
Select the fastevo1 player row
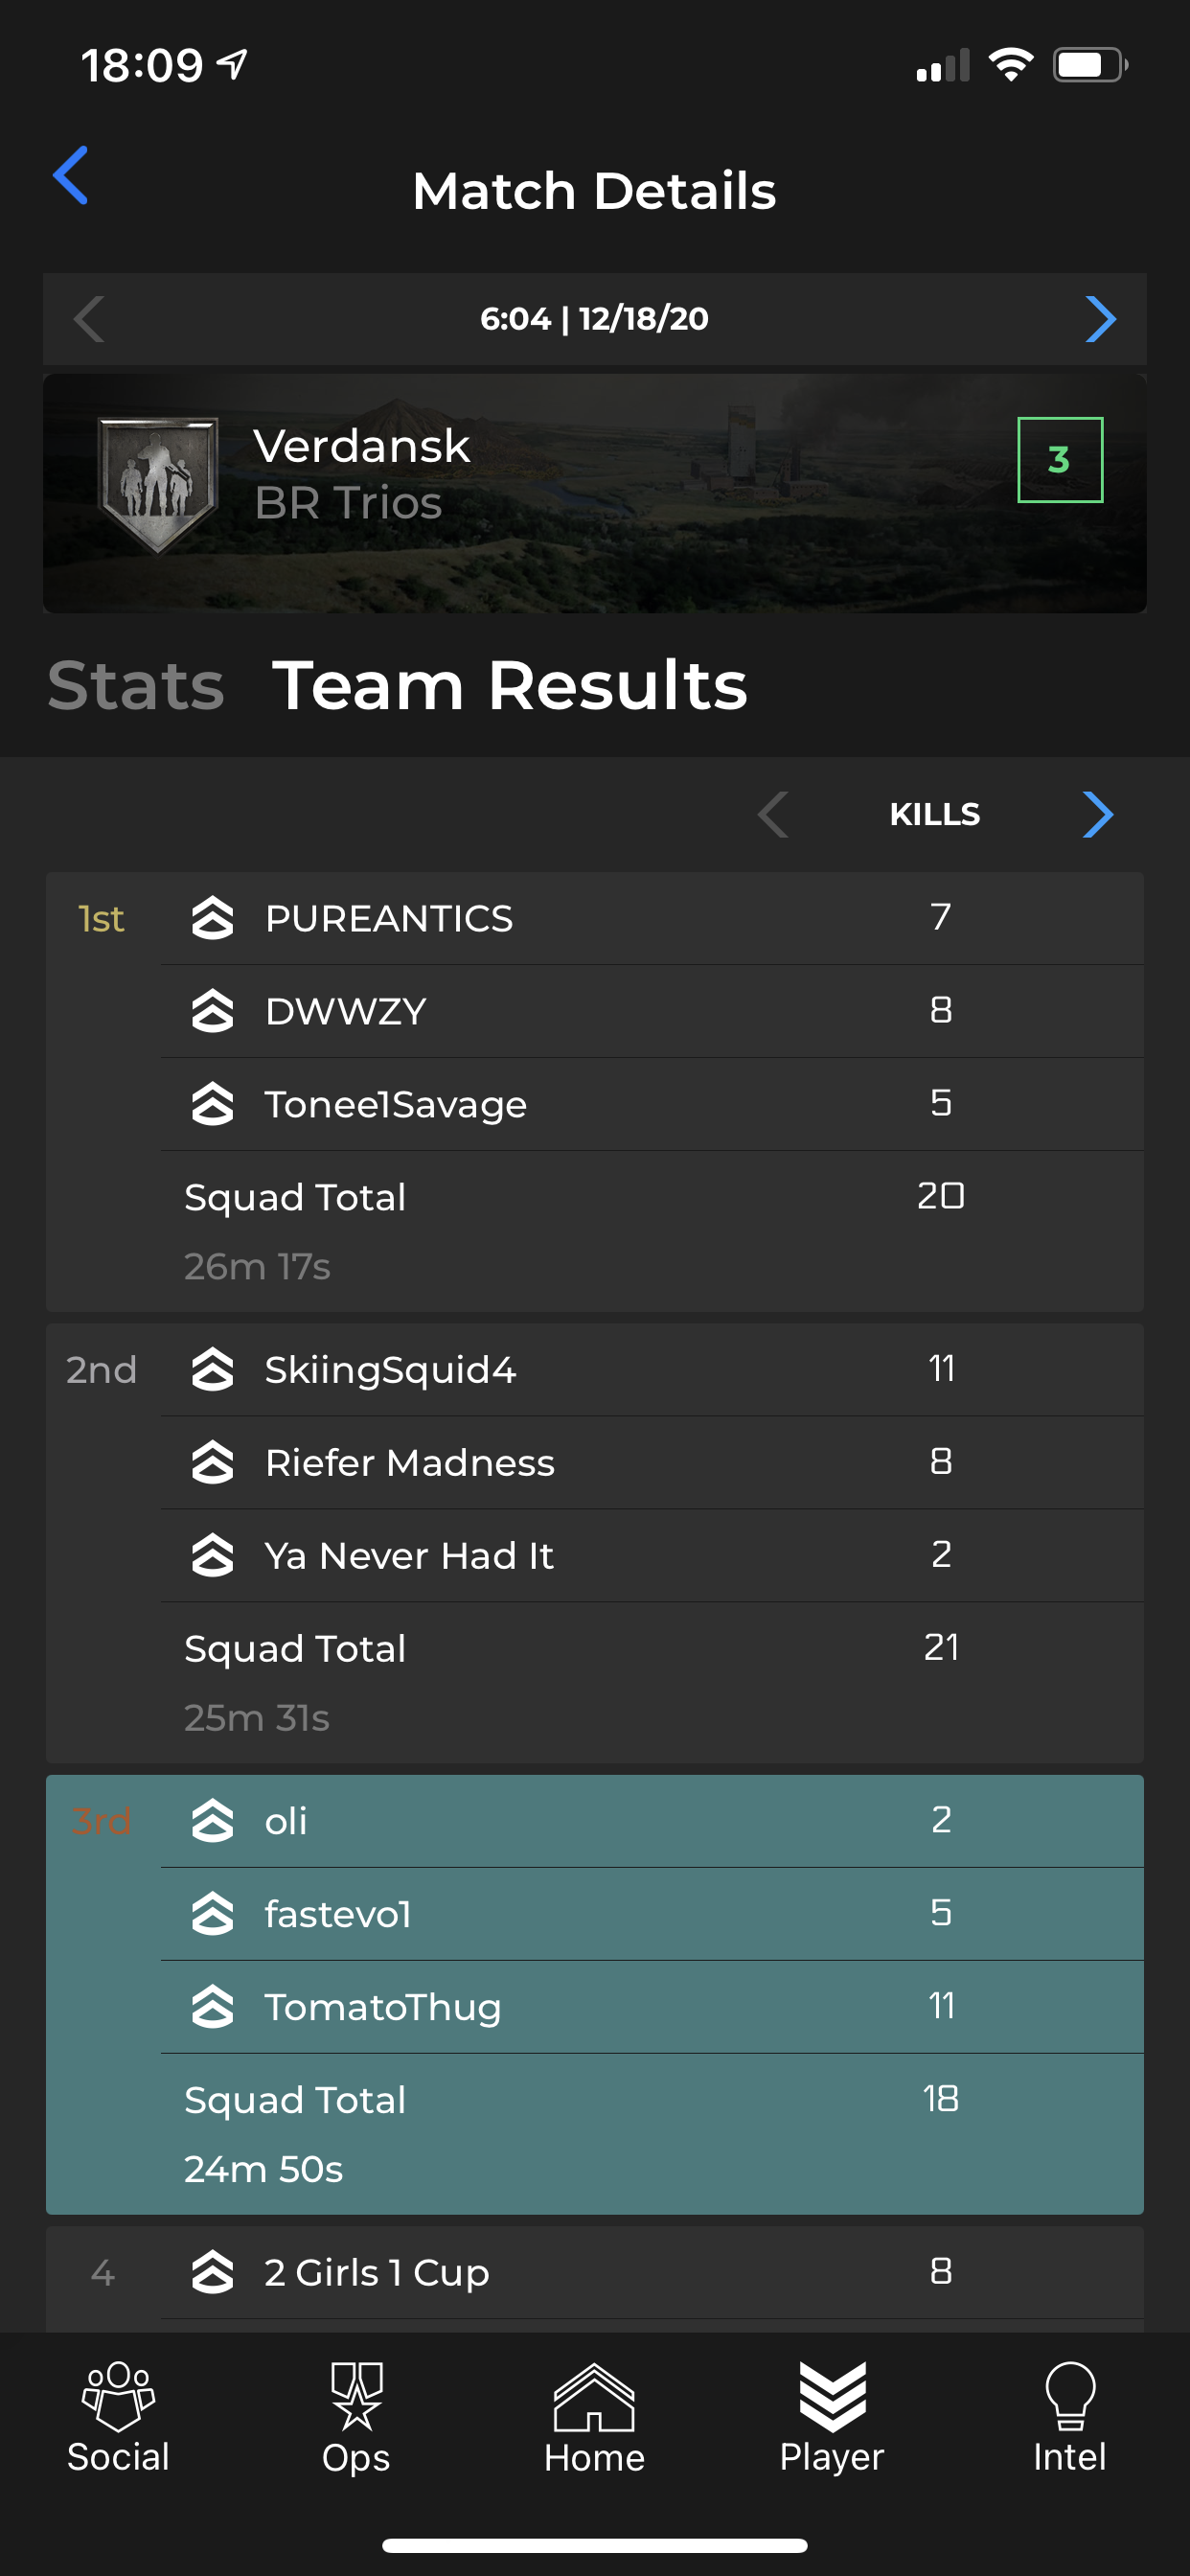click(652, 1914)
